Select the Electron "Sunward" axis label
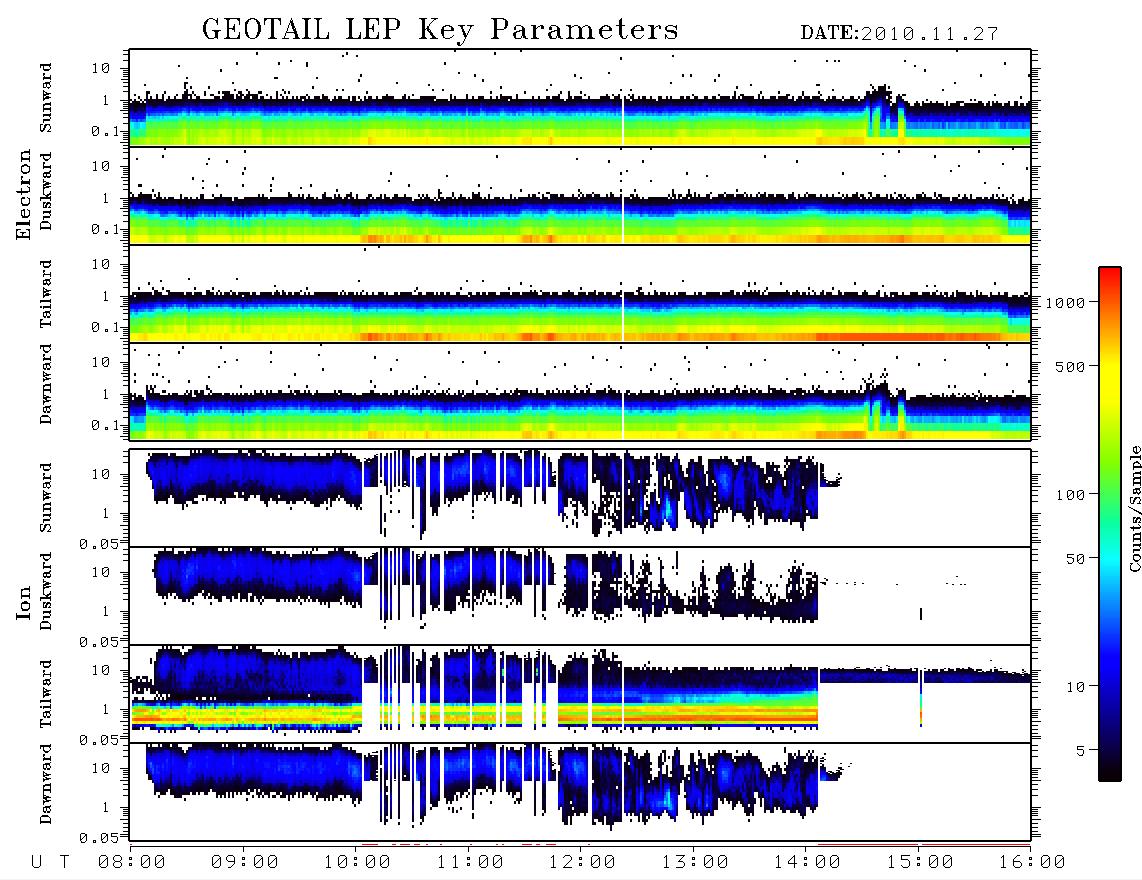The height and width of the screenshot is (880, 1142). click(x=46, y=98)
